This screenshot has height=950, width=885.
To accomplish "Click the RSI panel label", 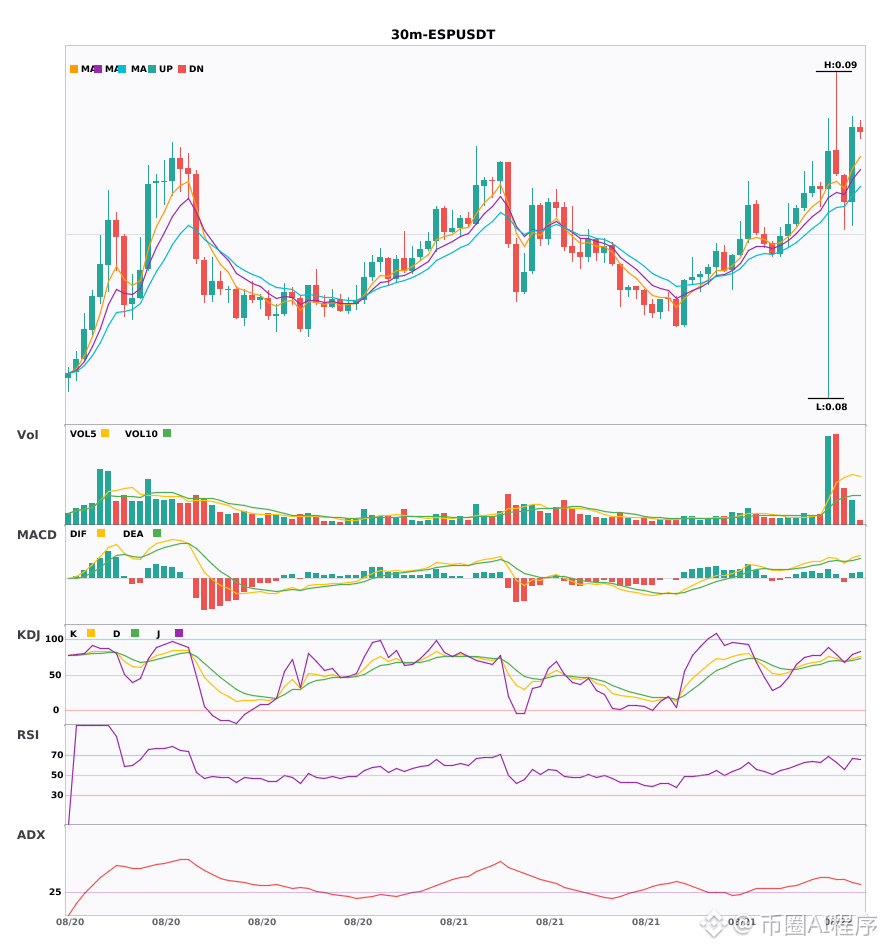I will click(x=28, y=735).
